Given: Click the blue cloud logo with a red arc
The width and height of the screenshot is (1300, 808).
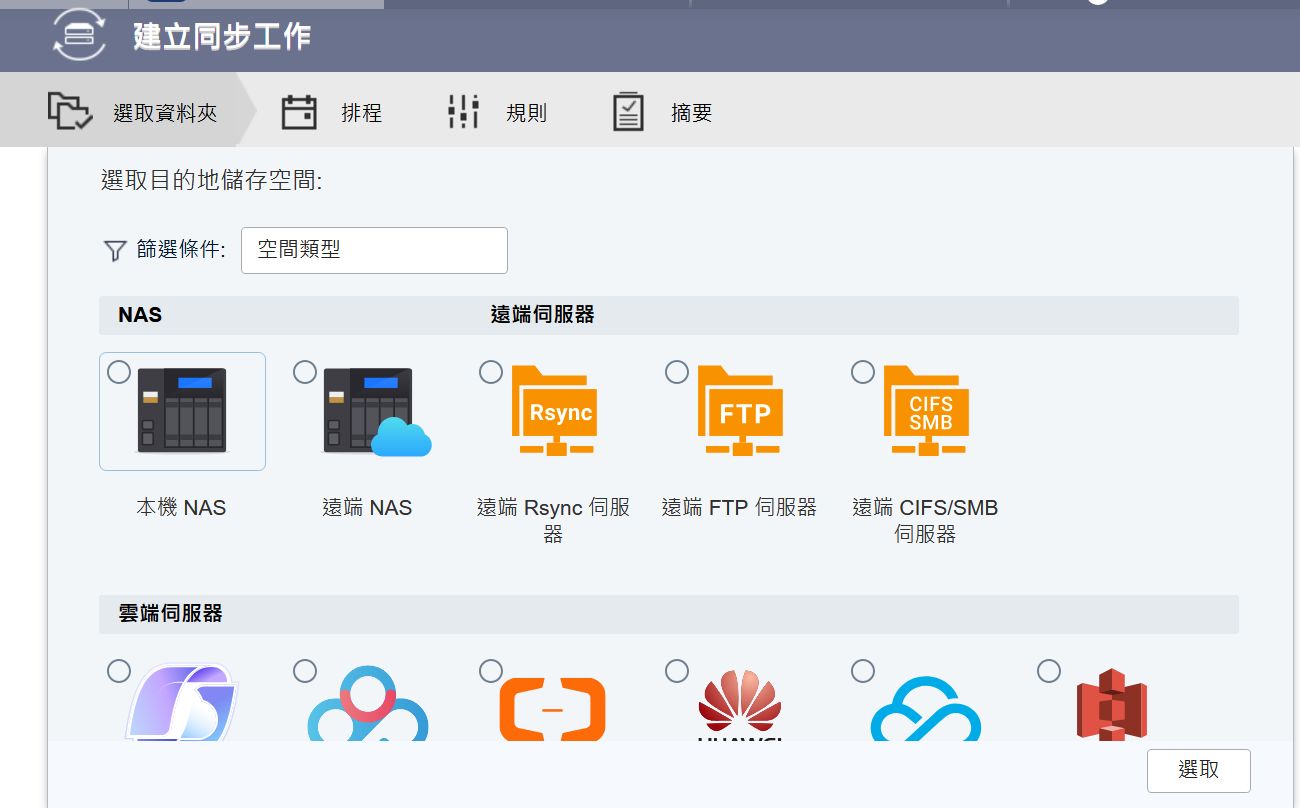Looking at the screenshot, I should 368,703.
